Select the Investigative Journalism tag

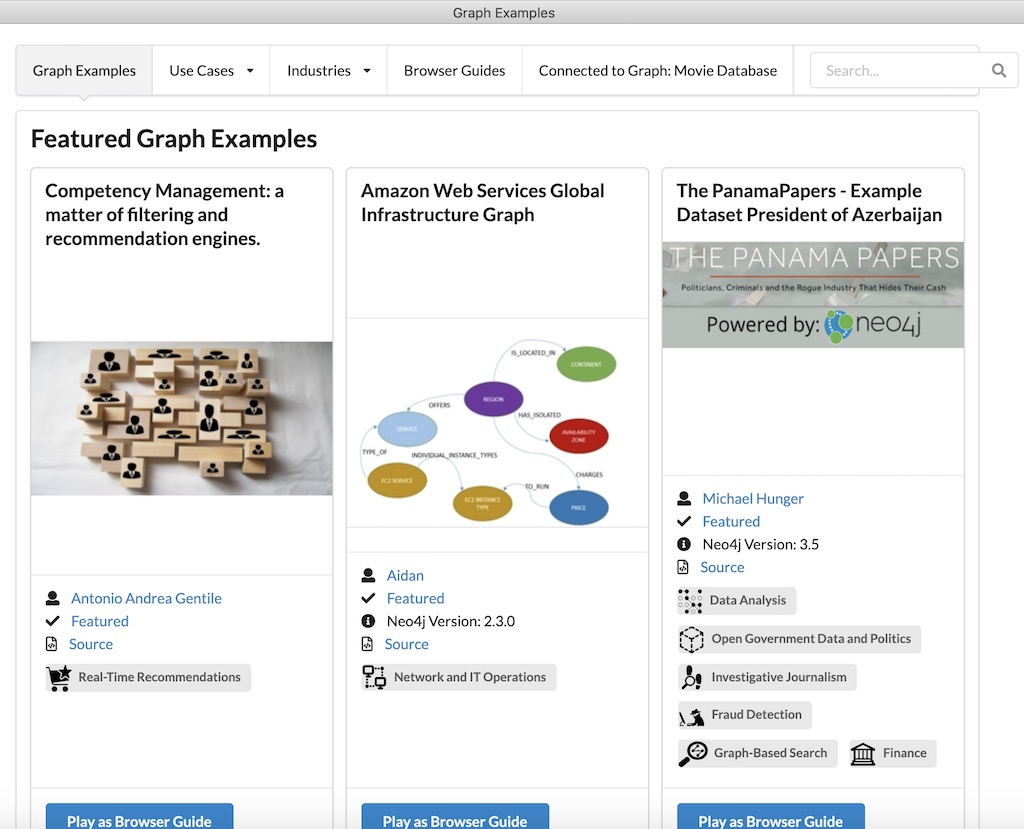point(767,677)
